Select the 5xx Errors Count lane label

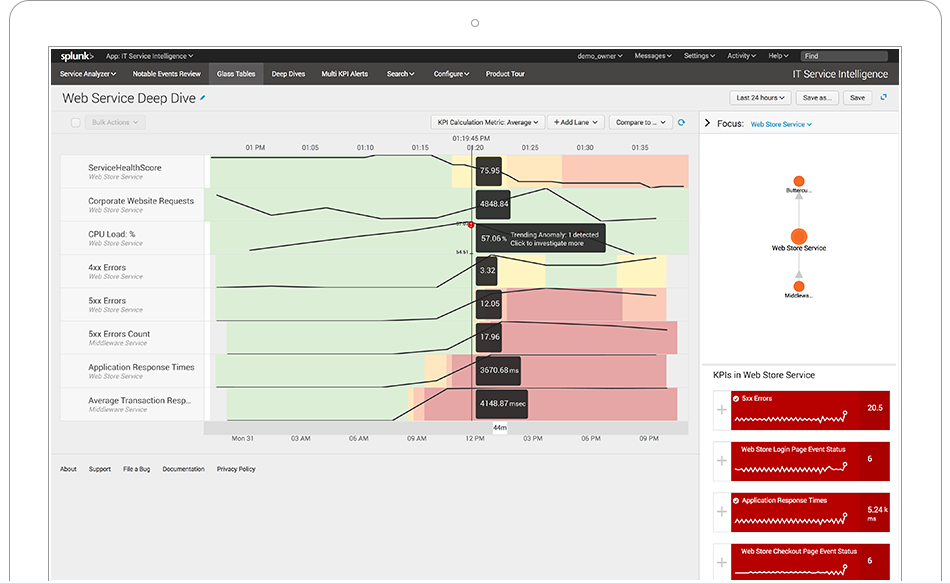pos(119,334)
